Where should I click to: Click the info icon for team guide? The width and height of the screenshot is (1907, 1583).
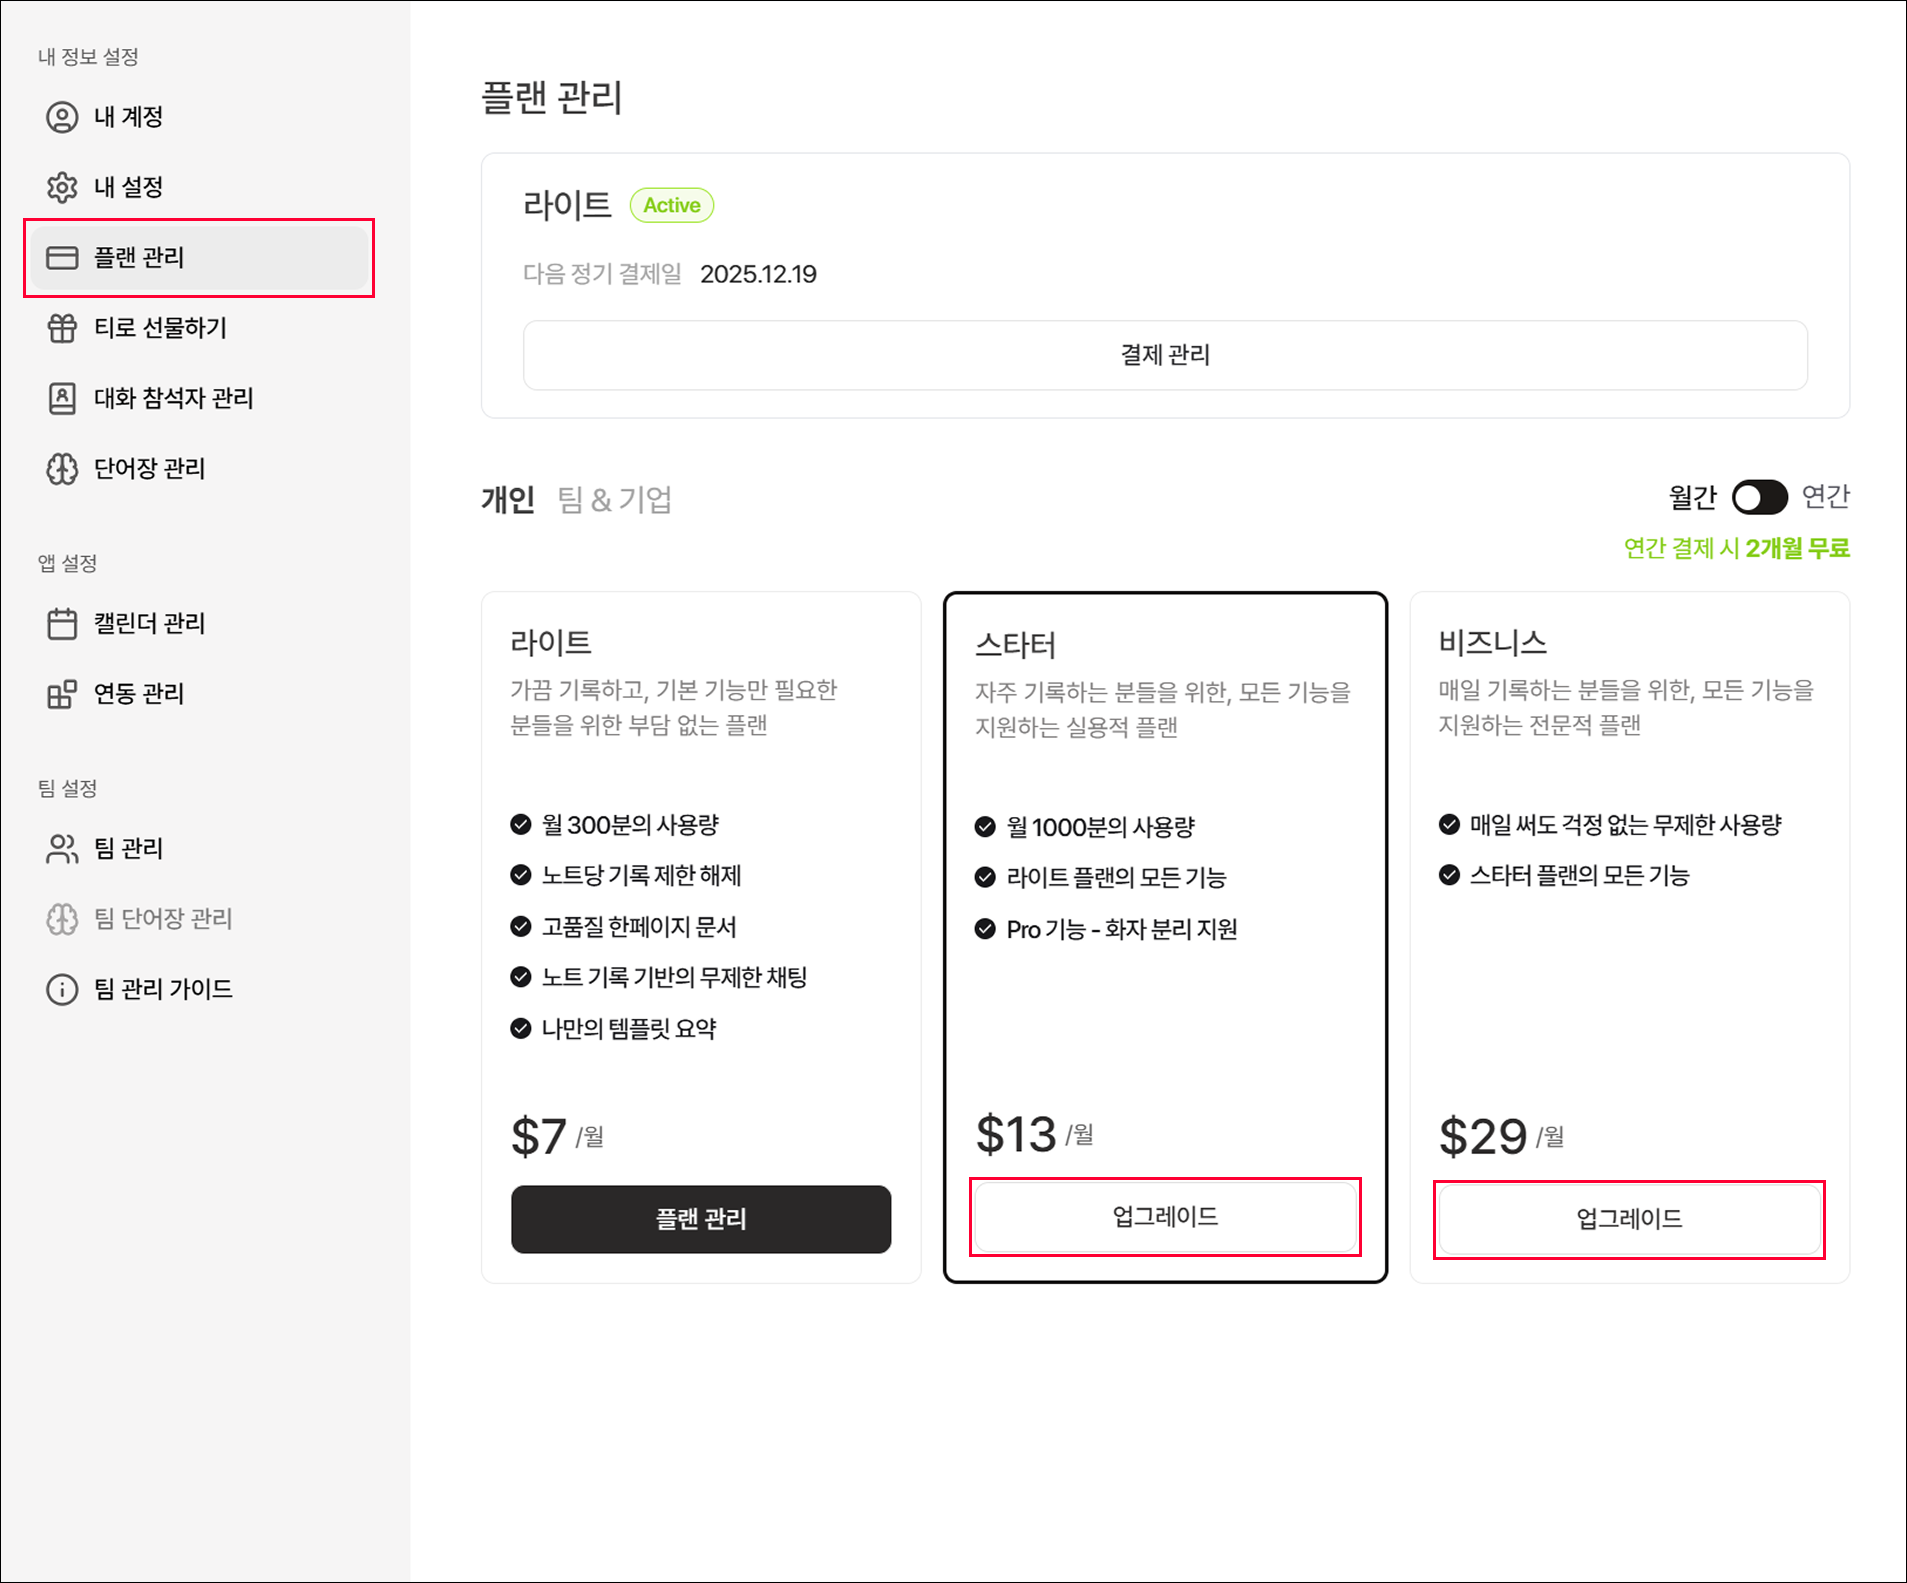point(62,989)
